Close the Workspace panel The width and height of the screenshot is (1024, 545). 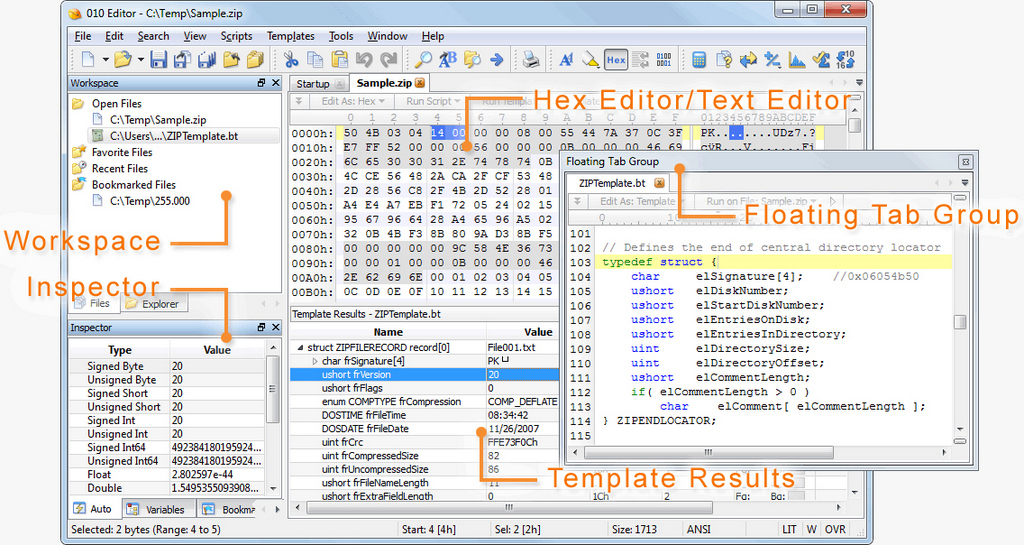(276, 83)
